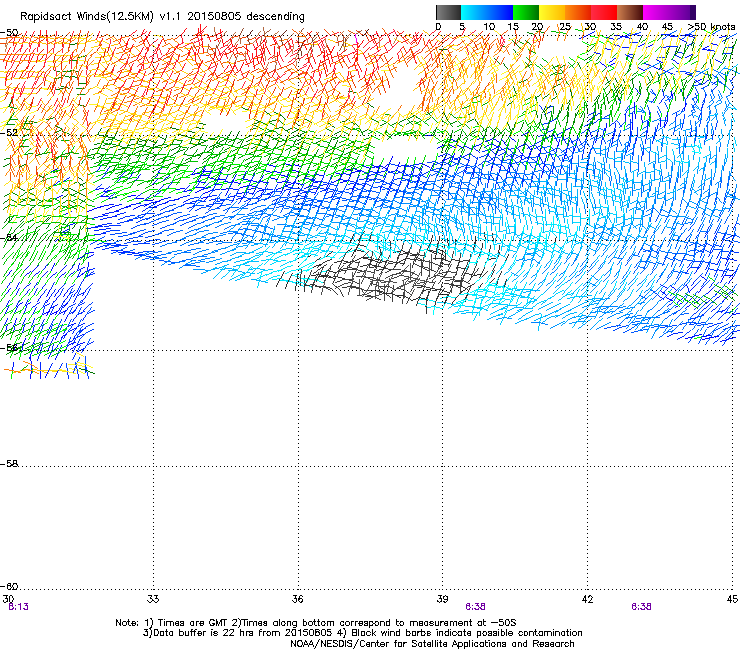Click the legend scale value '40'
The width and height of the screenshot is (740, 650).
[642, 27]
